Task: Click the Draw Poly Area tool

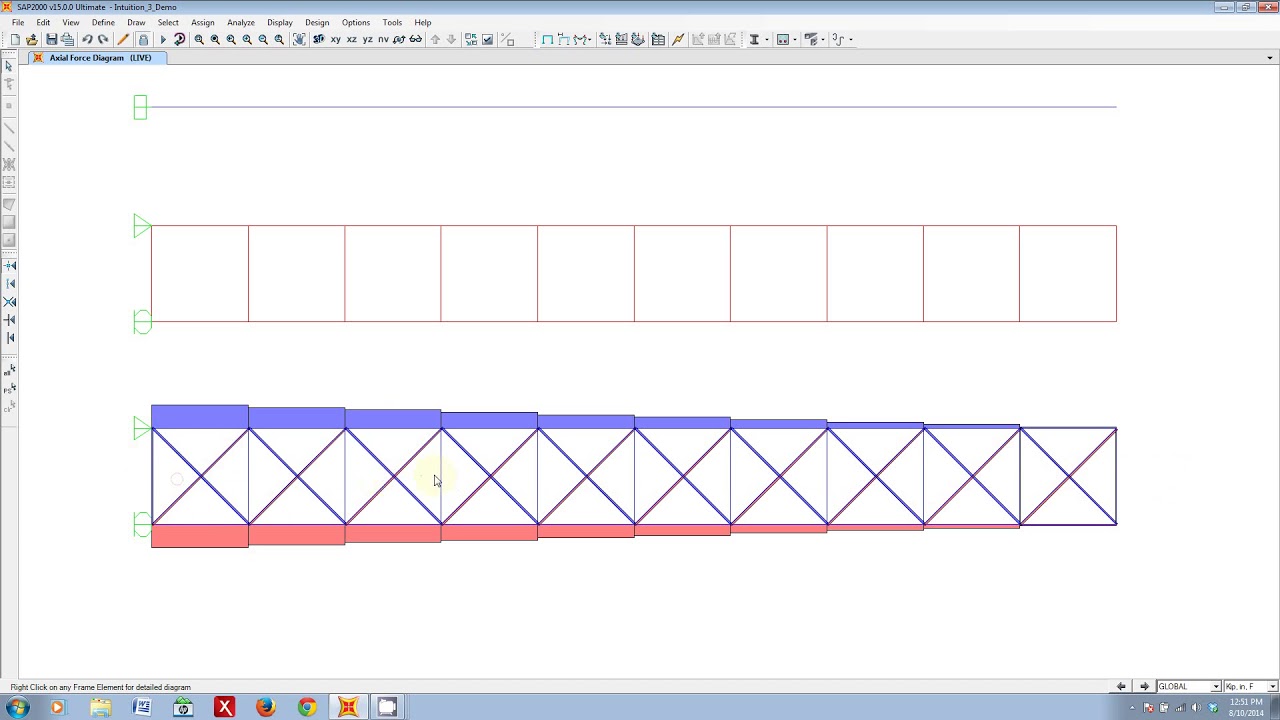Action: 9,204
